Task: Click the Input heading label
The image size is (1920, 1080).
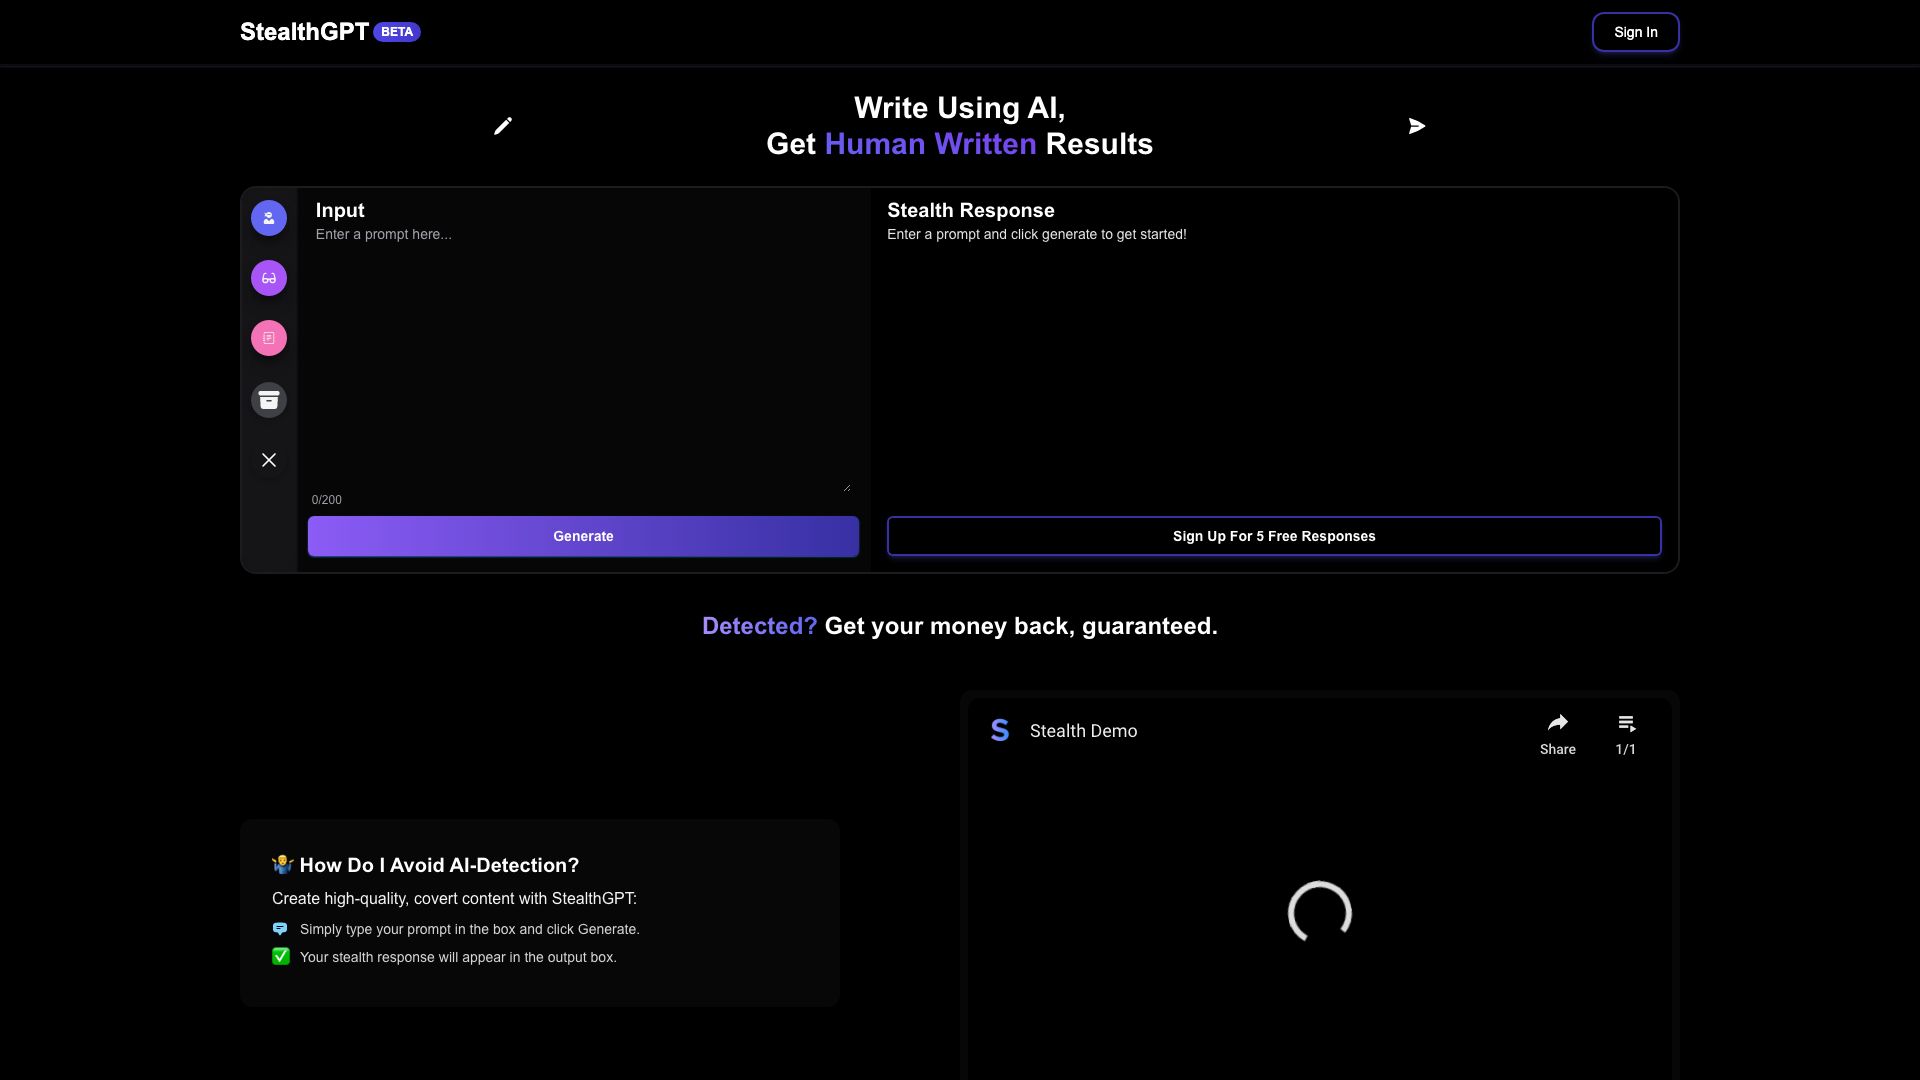Action: [x=340, y=210]
